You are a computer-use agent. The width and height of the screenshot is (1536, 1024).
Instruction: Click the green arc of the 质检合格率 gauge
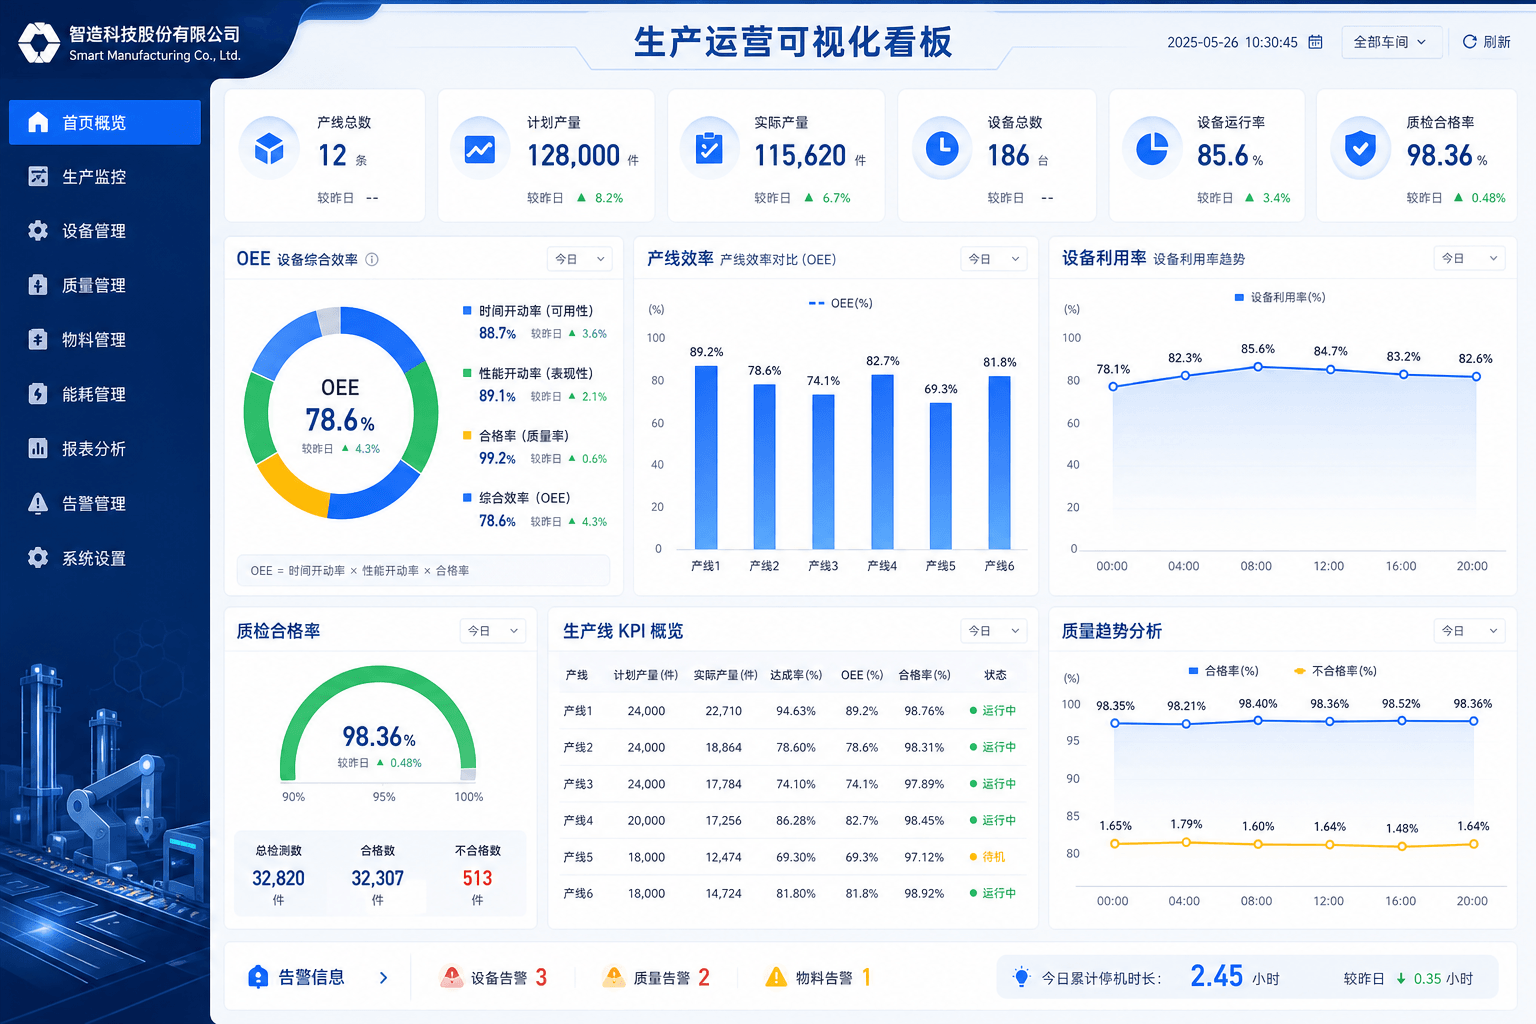[378, 676]
